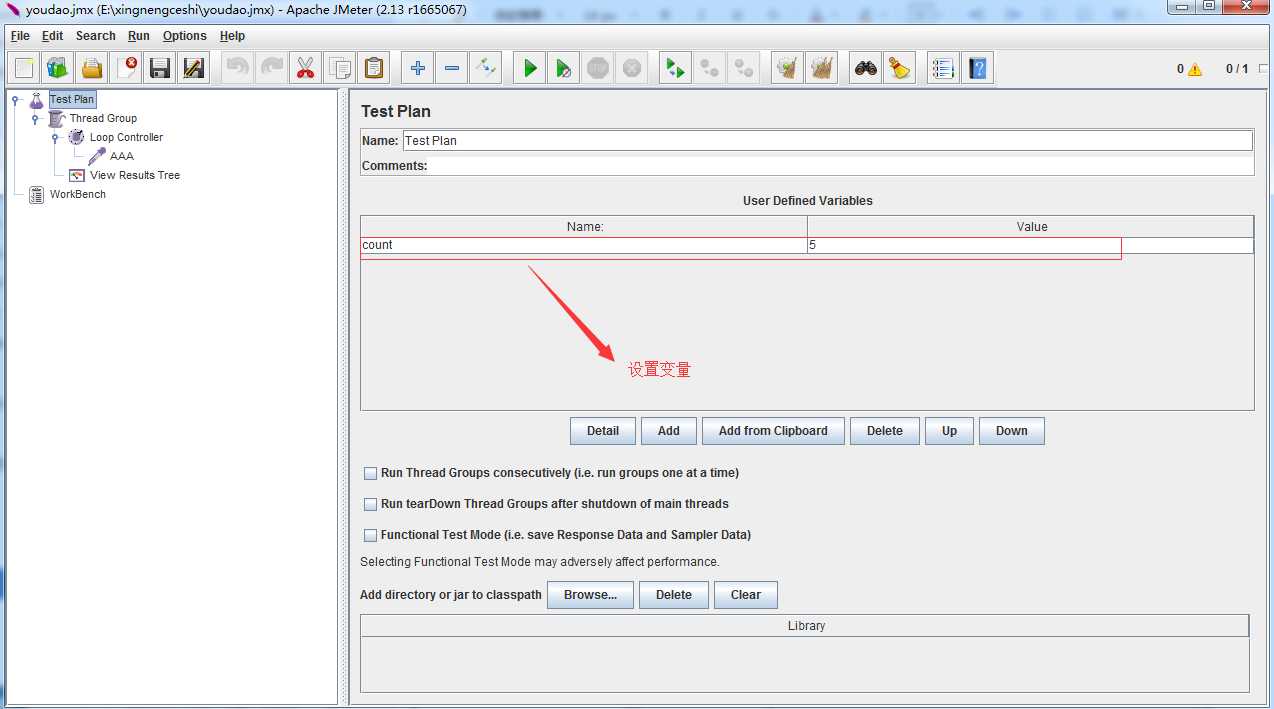Click the Reset Search broom icon
1274x709 pixels.
(x=900, y=68)
